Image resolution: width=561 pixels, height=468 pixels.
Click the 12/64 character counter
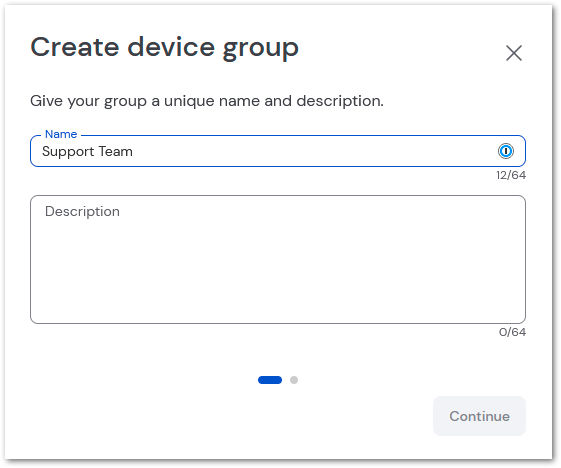511,175
